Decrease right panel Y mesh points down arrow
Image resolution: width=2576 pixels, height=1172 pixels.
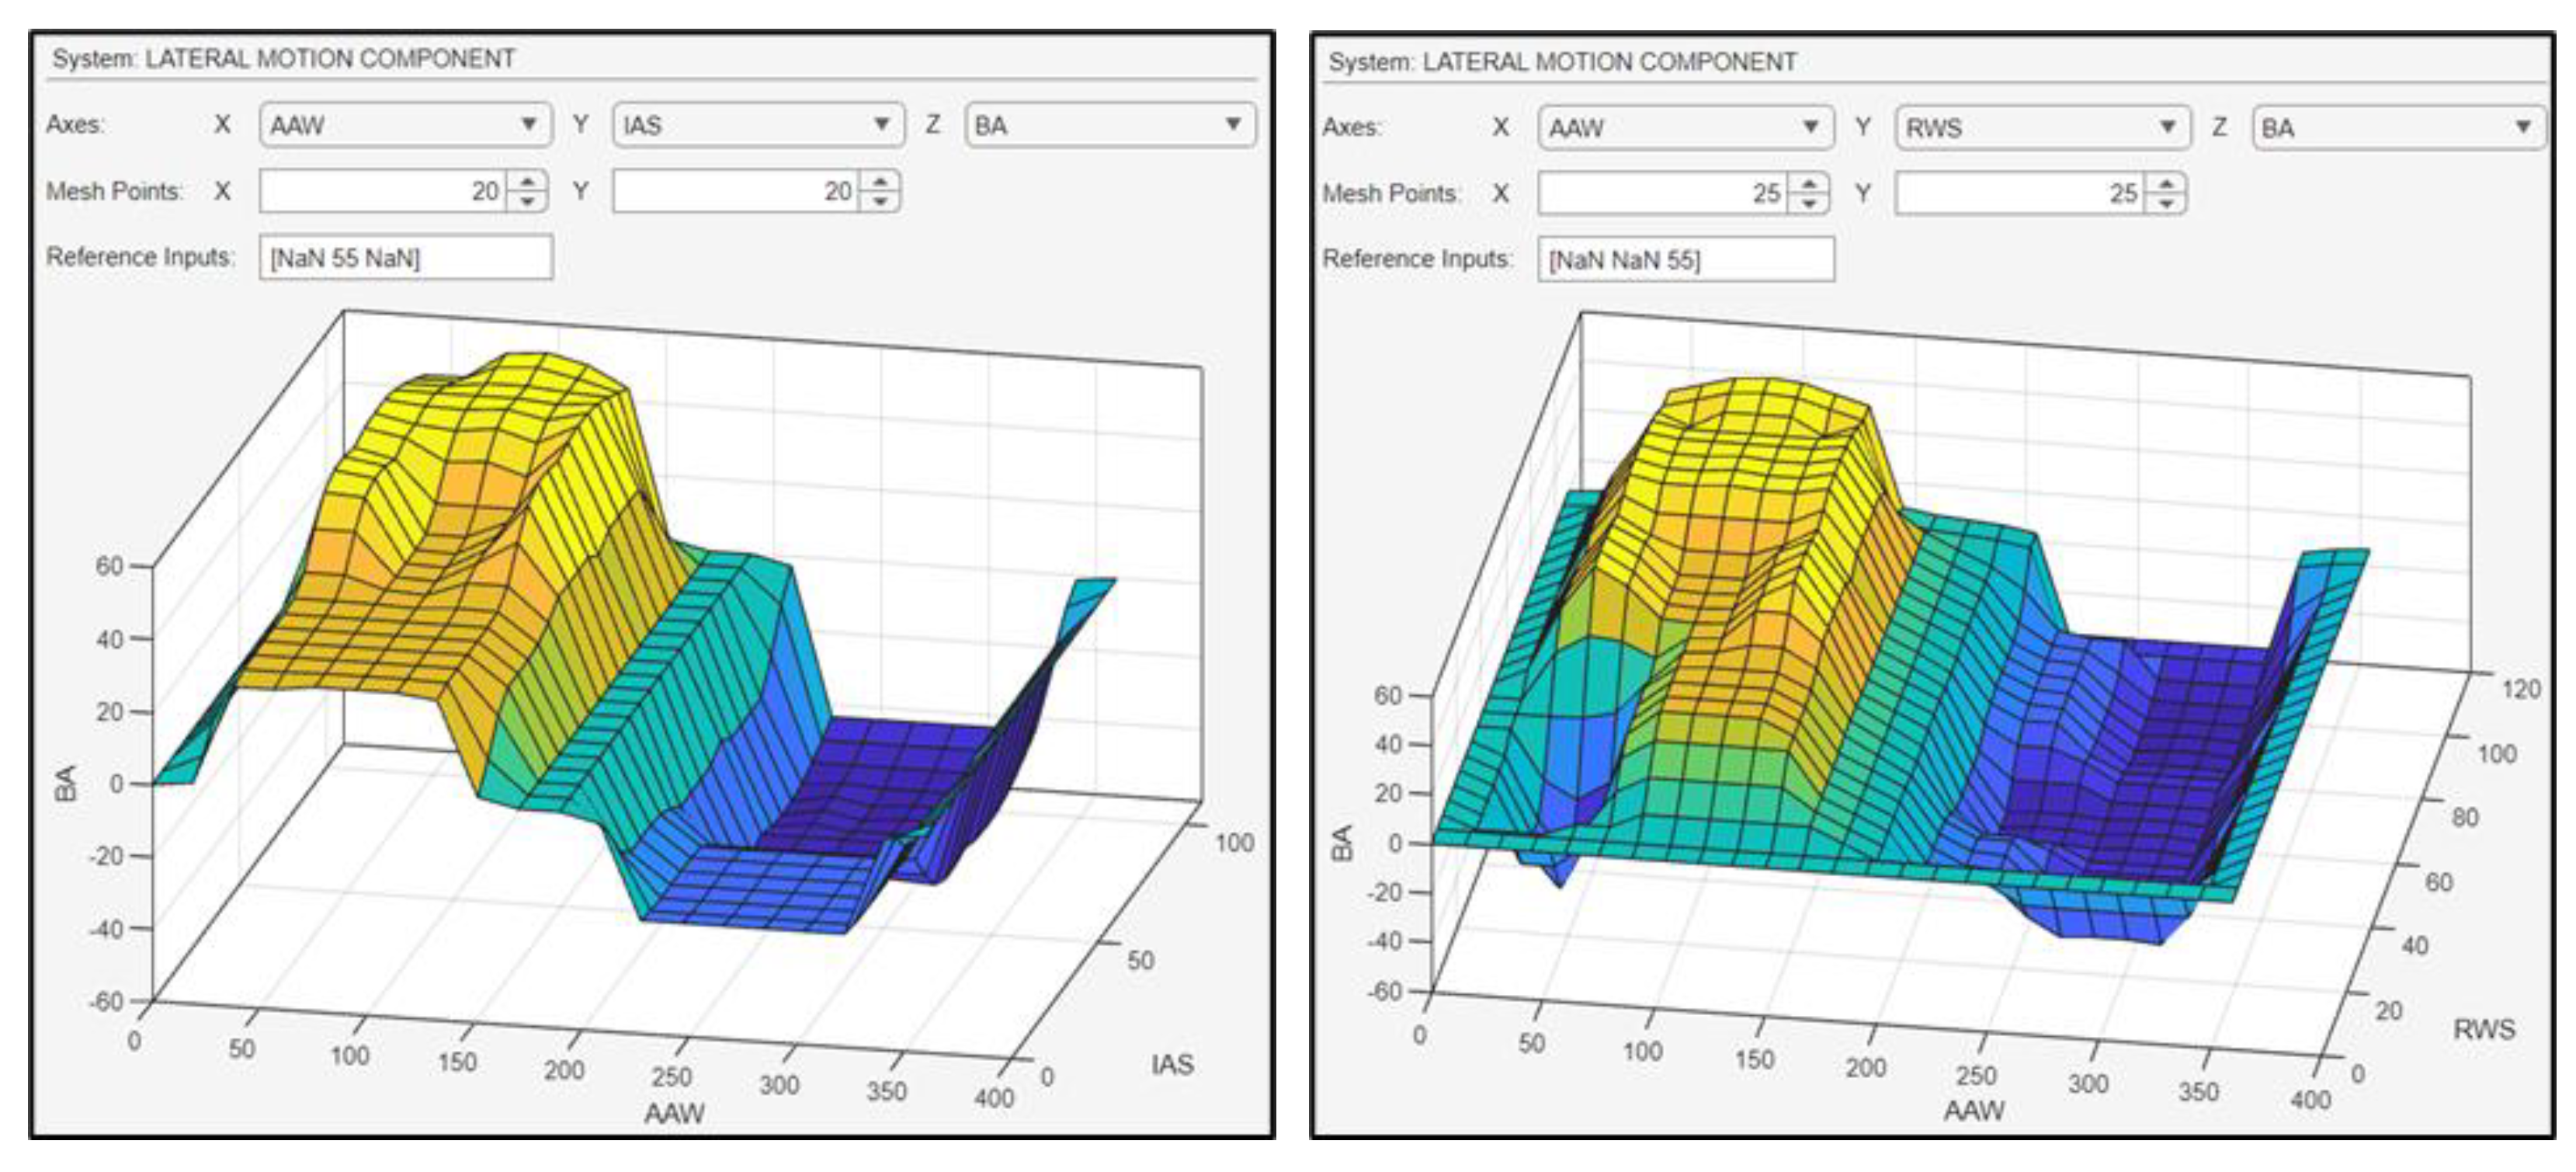tap(2166, 203)
